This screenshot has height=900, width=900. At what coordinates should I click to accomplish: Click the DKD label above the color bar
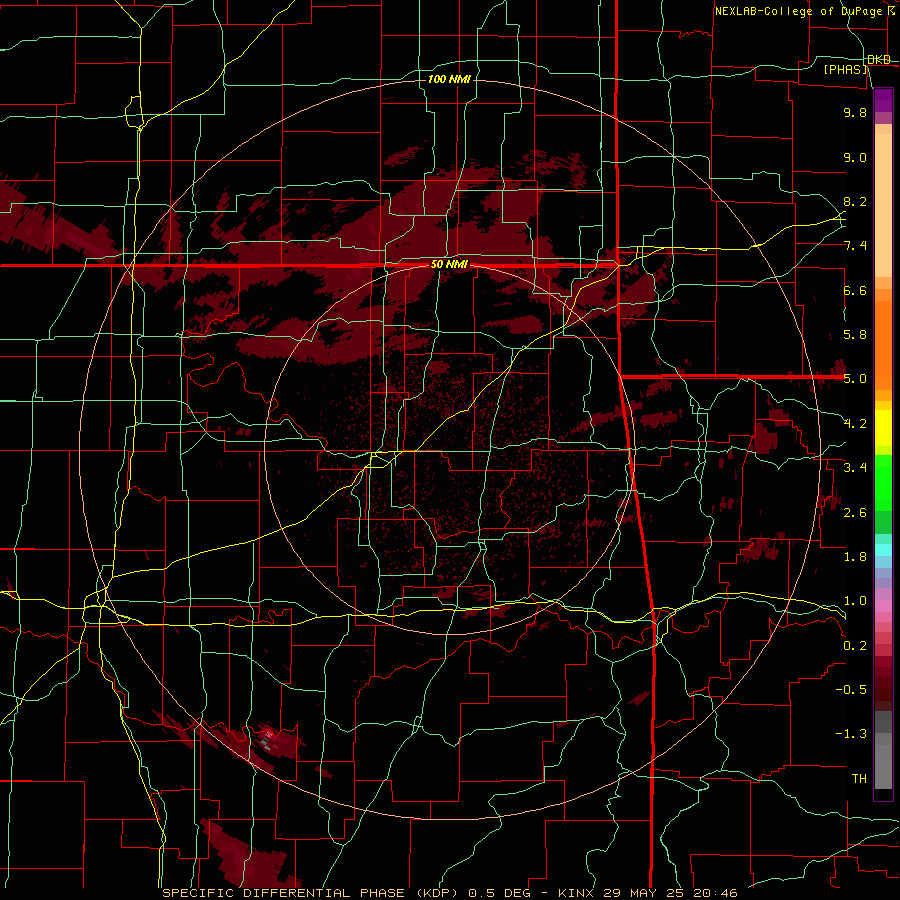point(879,60)
